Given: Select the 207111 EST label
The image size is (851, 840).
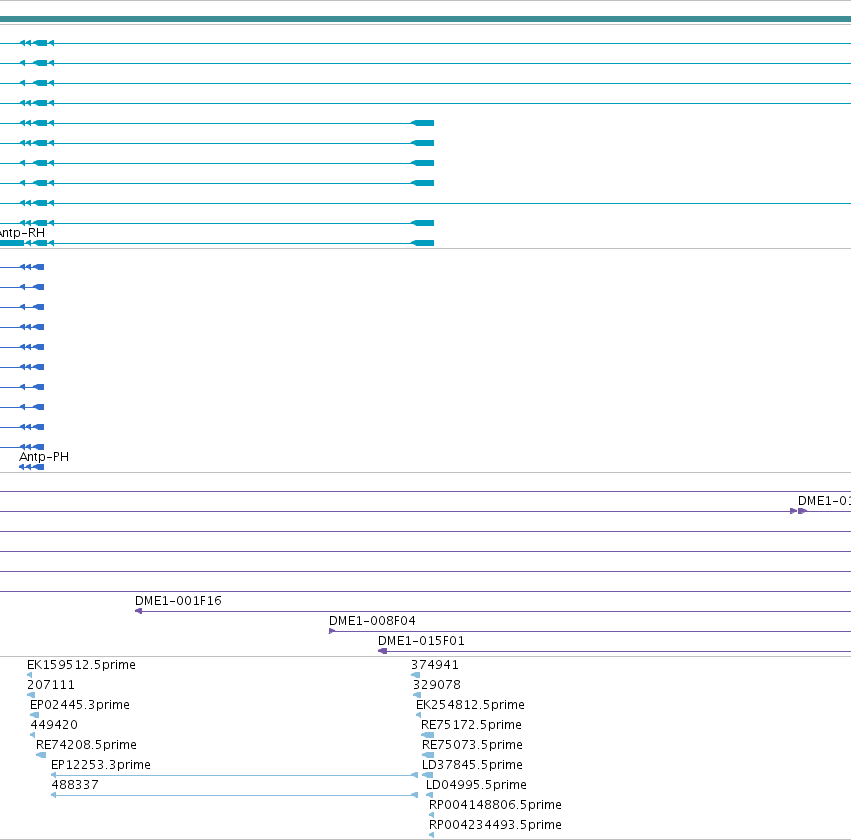Looking at the screenshot, I should (50, 685).
